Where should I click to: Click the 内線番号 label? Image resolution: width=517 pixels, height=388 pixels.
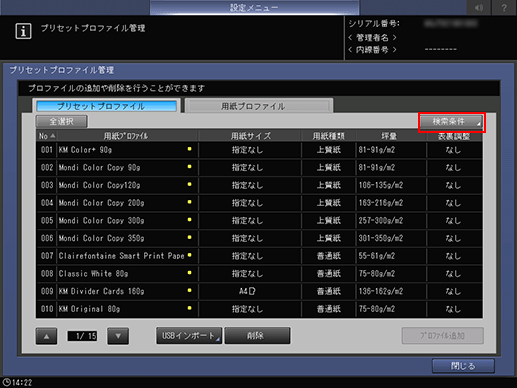click(372, 50)
